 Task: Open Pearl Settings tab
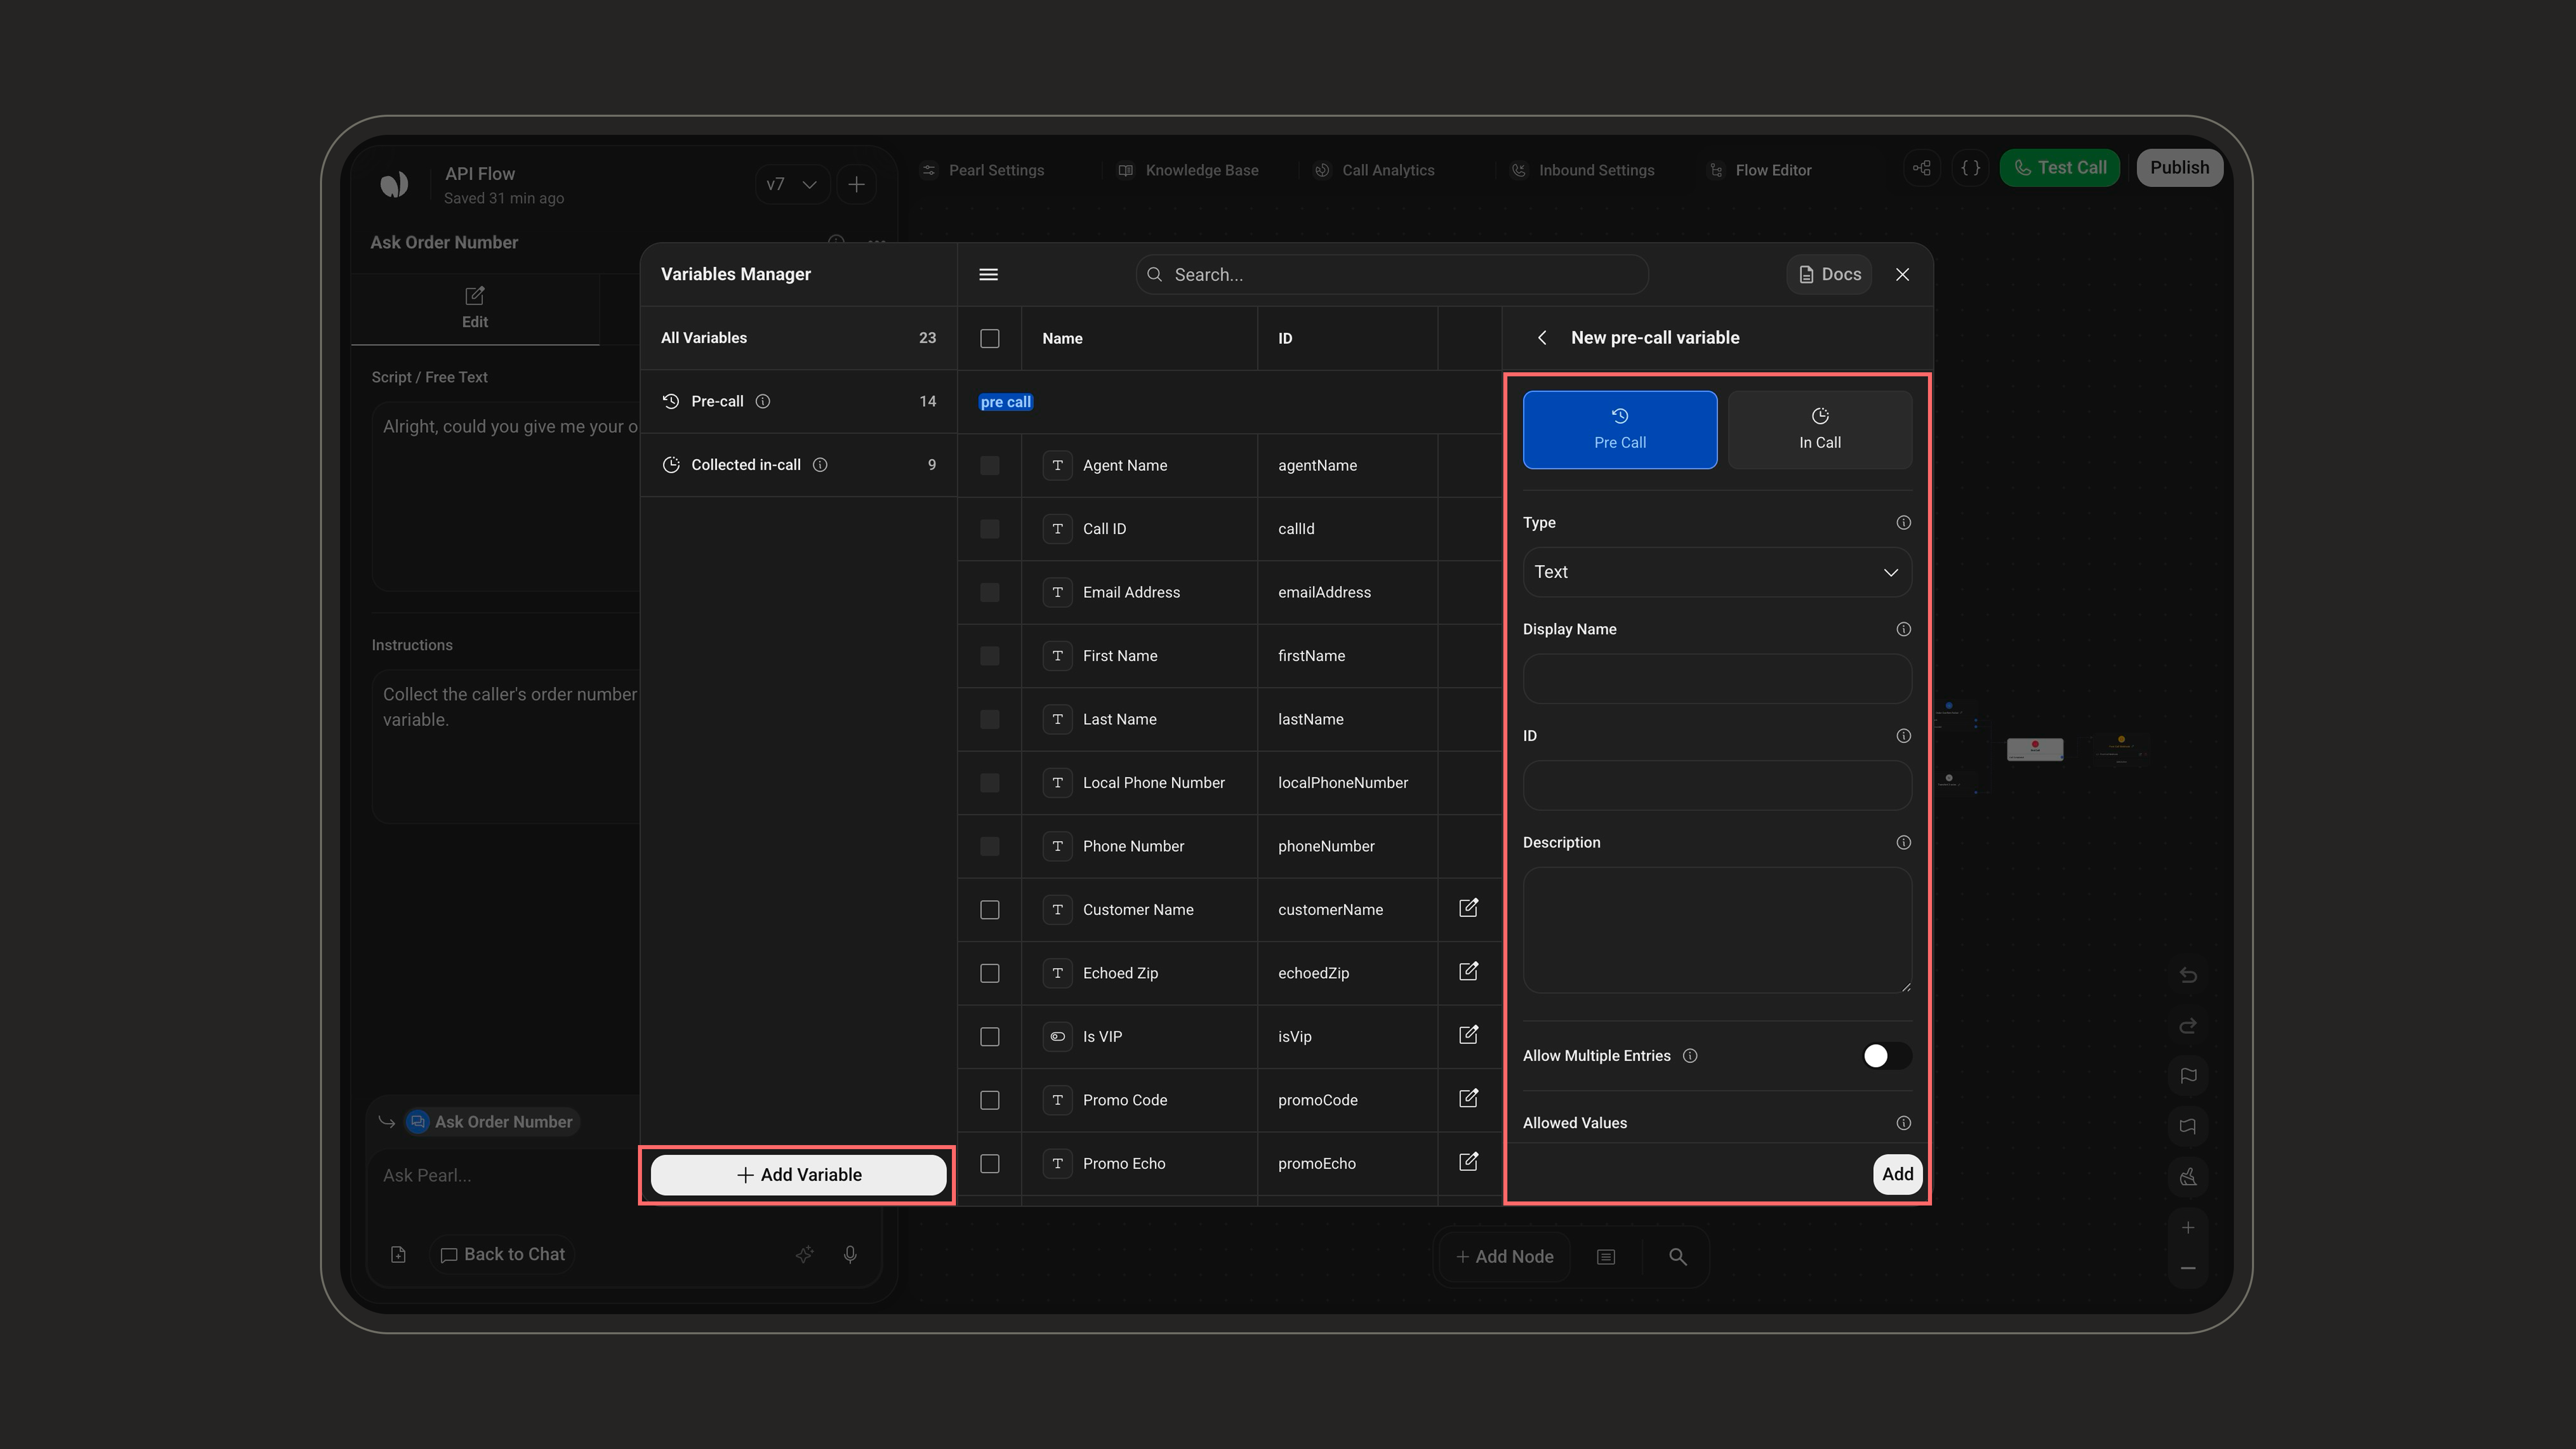tap(983, 170)
